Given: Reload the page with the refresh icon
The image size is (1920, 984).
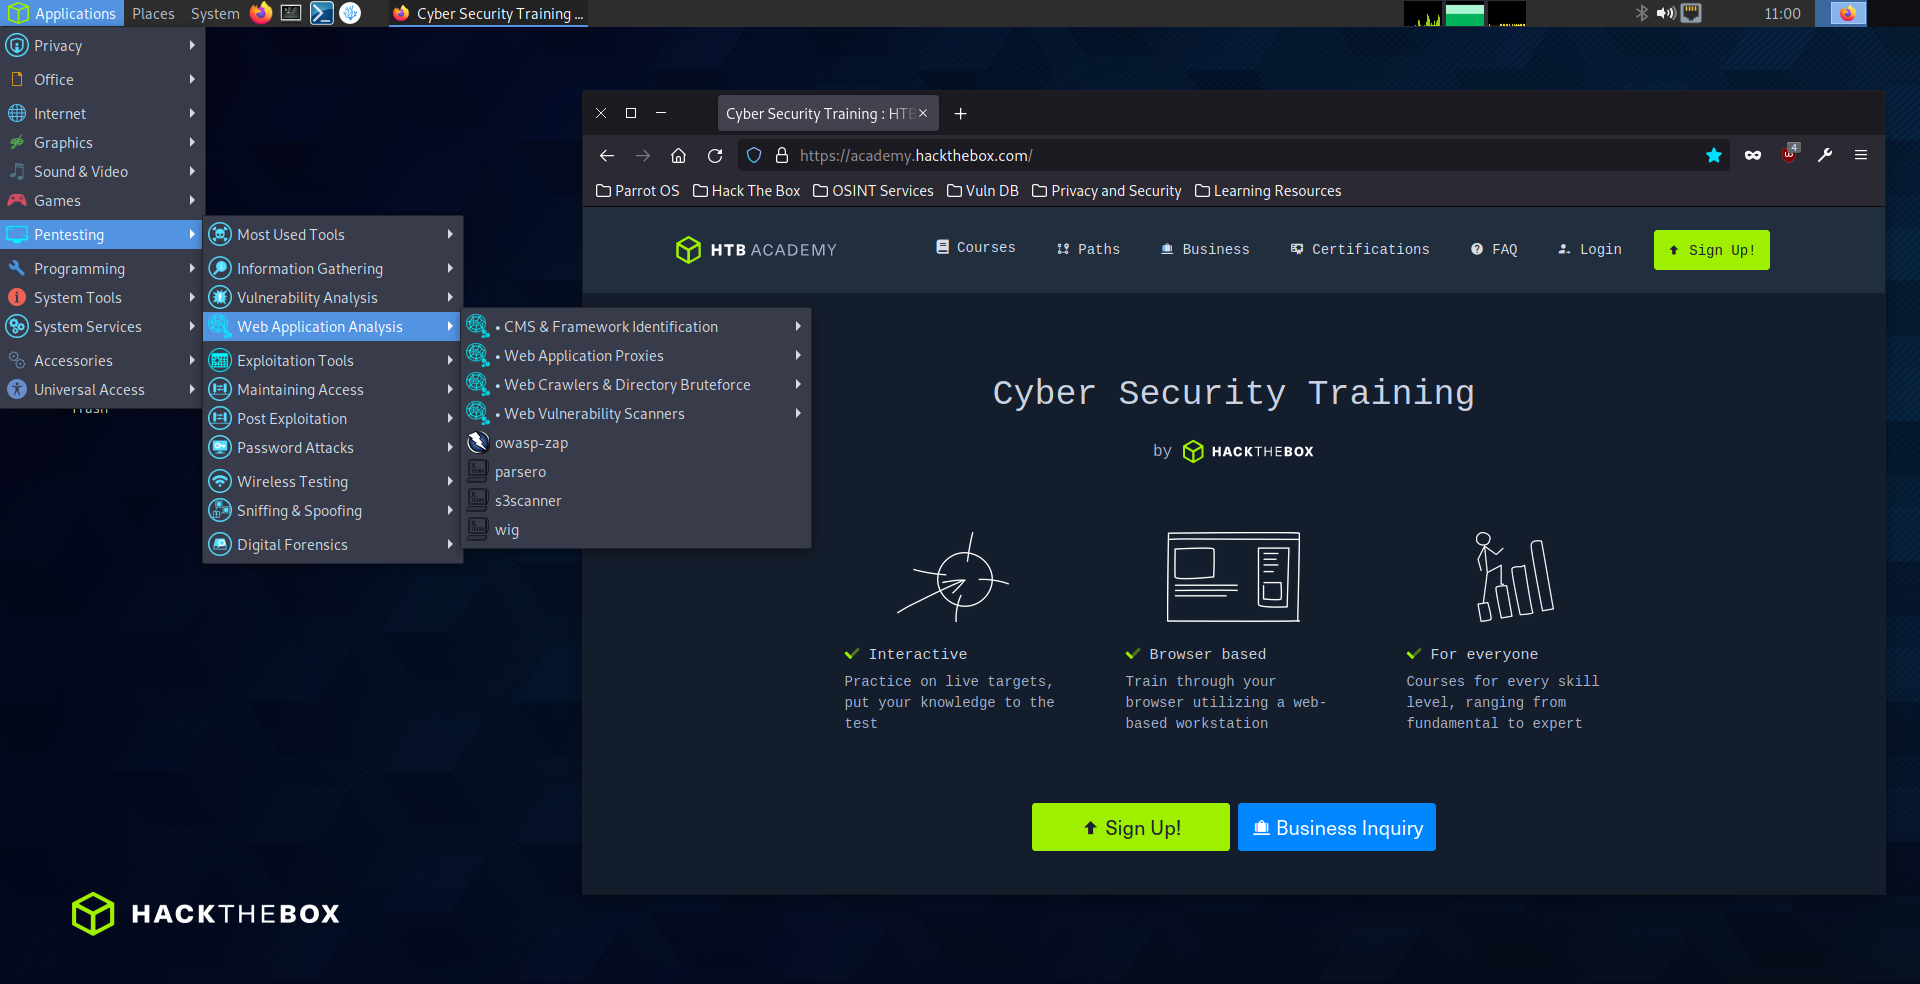Looking at the screenshot, I should tap(715, 155).
